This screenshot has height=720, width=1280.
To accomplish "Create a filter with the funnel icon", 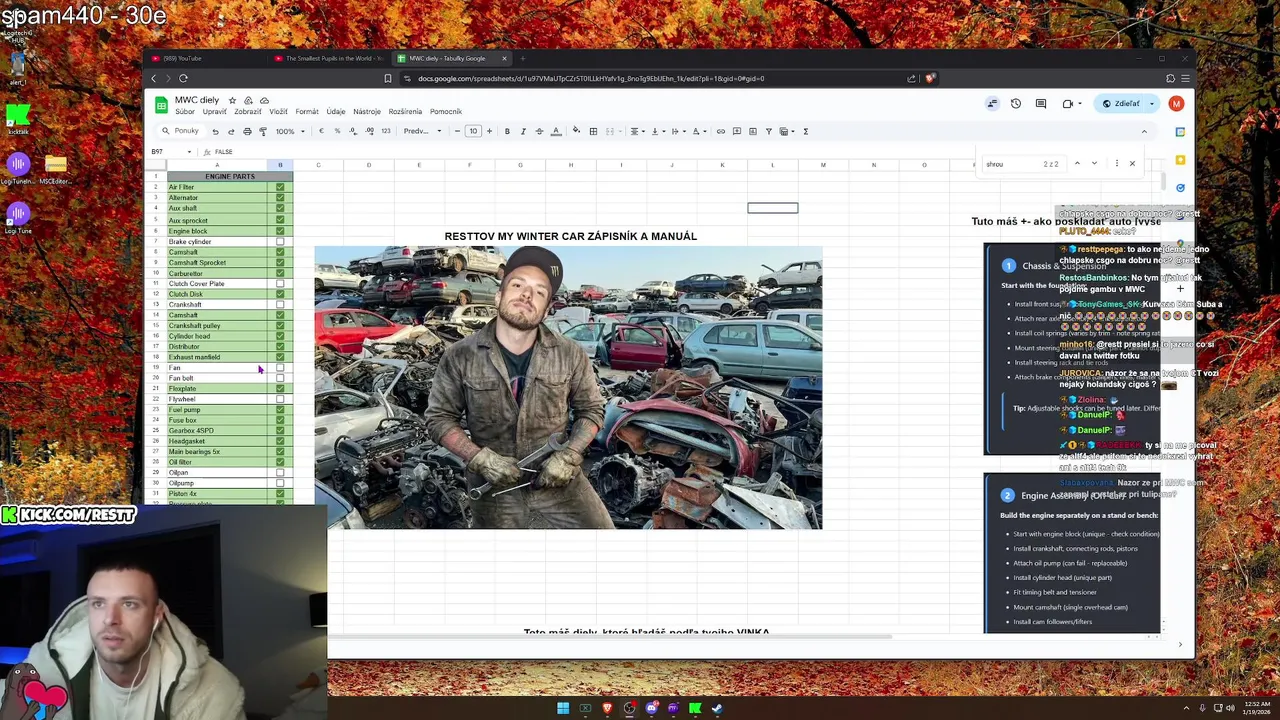I will (768, 131).
